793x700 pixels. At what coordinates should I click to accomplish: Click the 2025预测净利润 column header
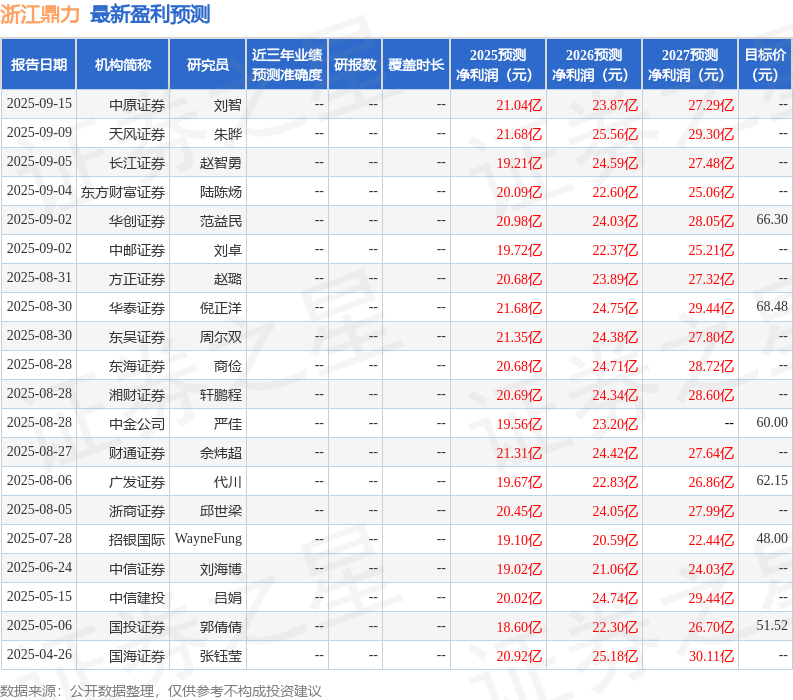(498, 64)
